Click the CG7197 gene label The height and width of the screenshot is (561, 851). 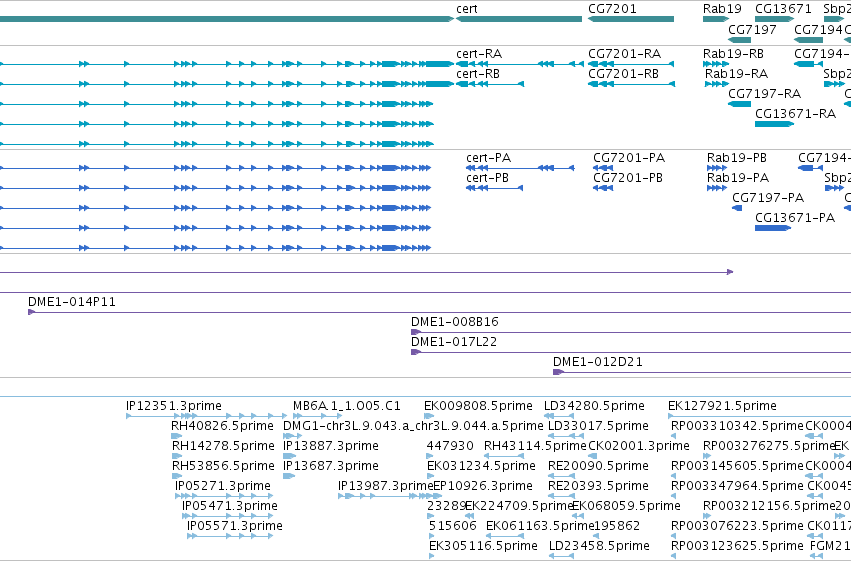(x=752, y=29)
